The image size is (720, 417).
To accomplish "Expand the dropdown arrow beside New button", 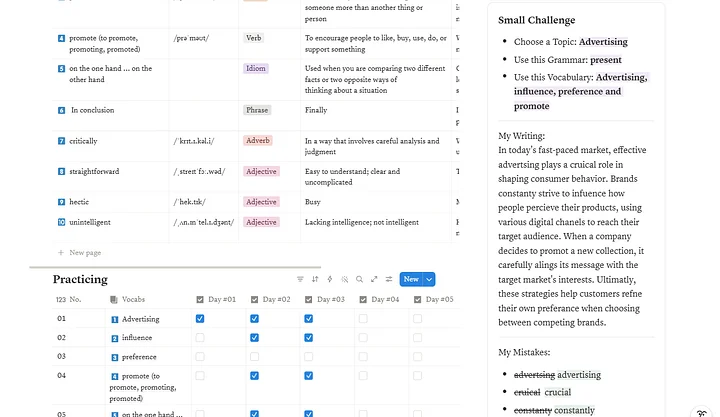I will tap(429, 279).
